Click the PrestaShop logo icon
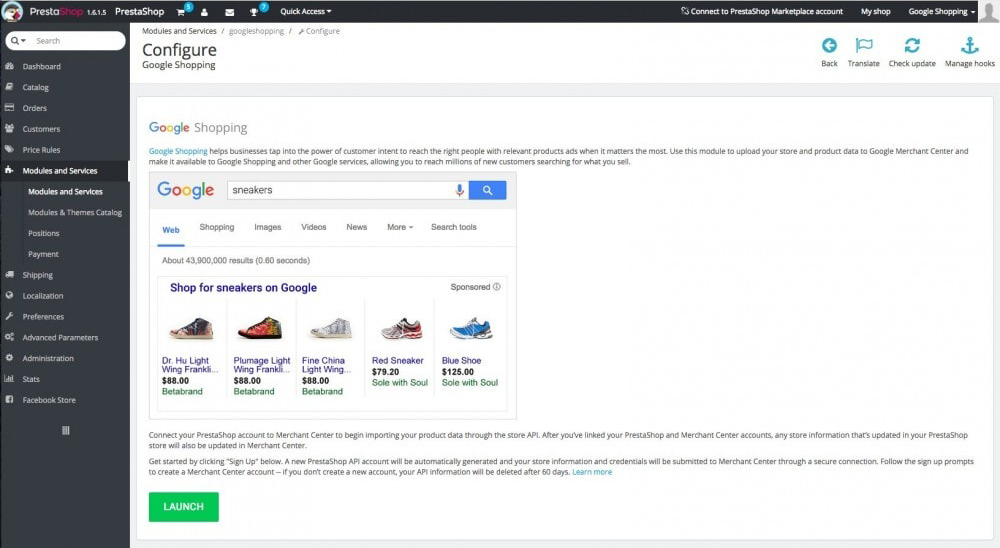The height and width of the screenshot is (548, 1000). [x=13, y=11]
